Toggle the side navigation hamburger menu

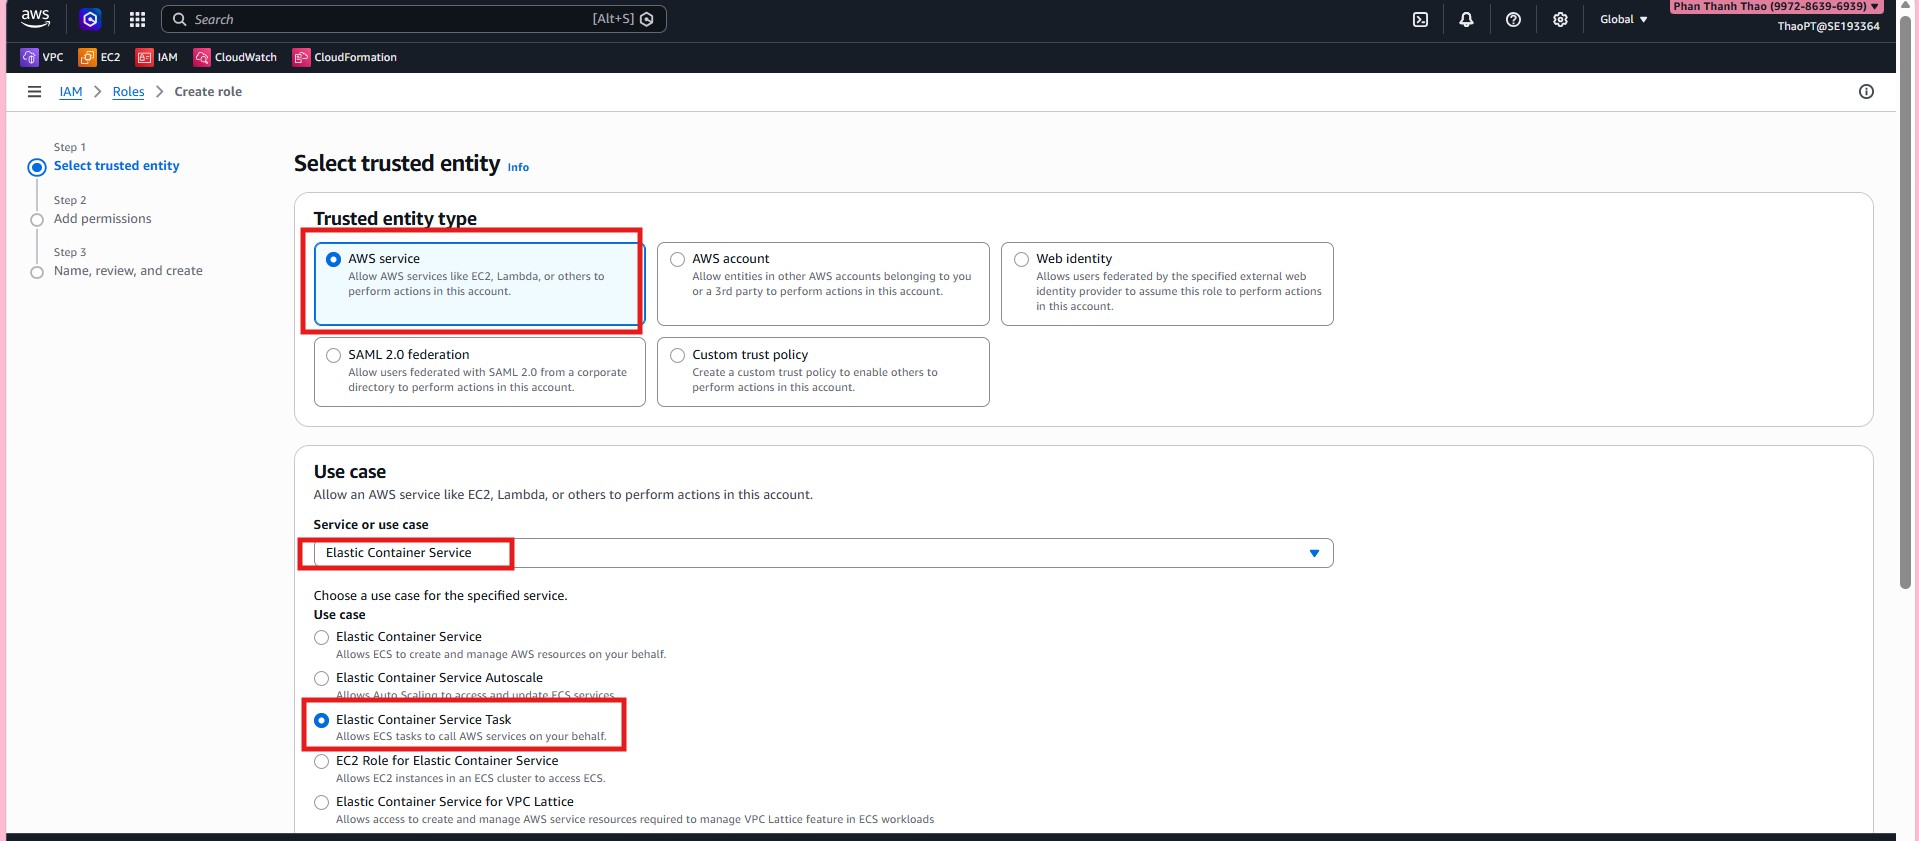(x=34, y=92)
